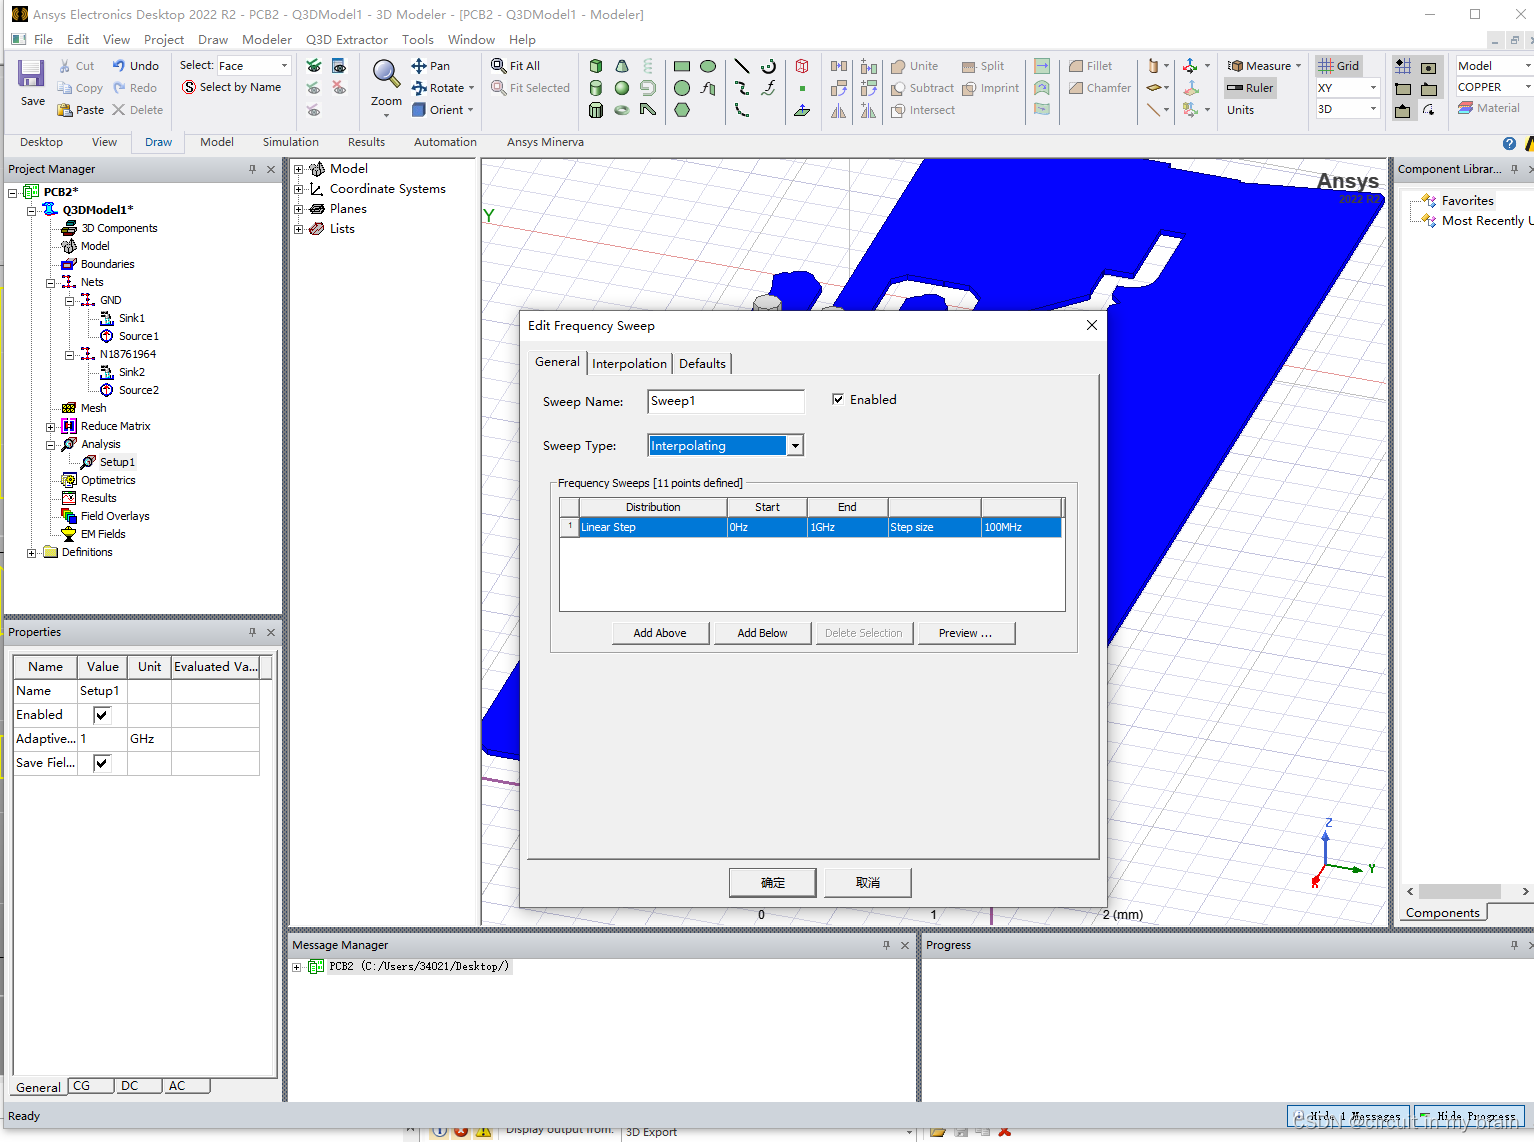
Task: Click the Save icon in the ribbon
Action: (x=31, y=73)
